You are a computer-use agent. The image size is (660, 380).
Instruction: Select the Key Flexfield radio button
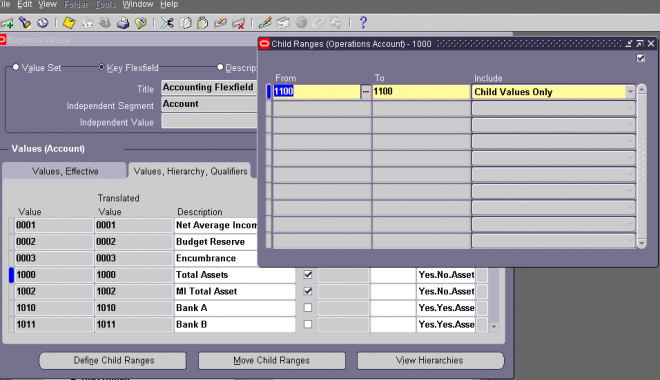tap(101, 67)
